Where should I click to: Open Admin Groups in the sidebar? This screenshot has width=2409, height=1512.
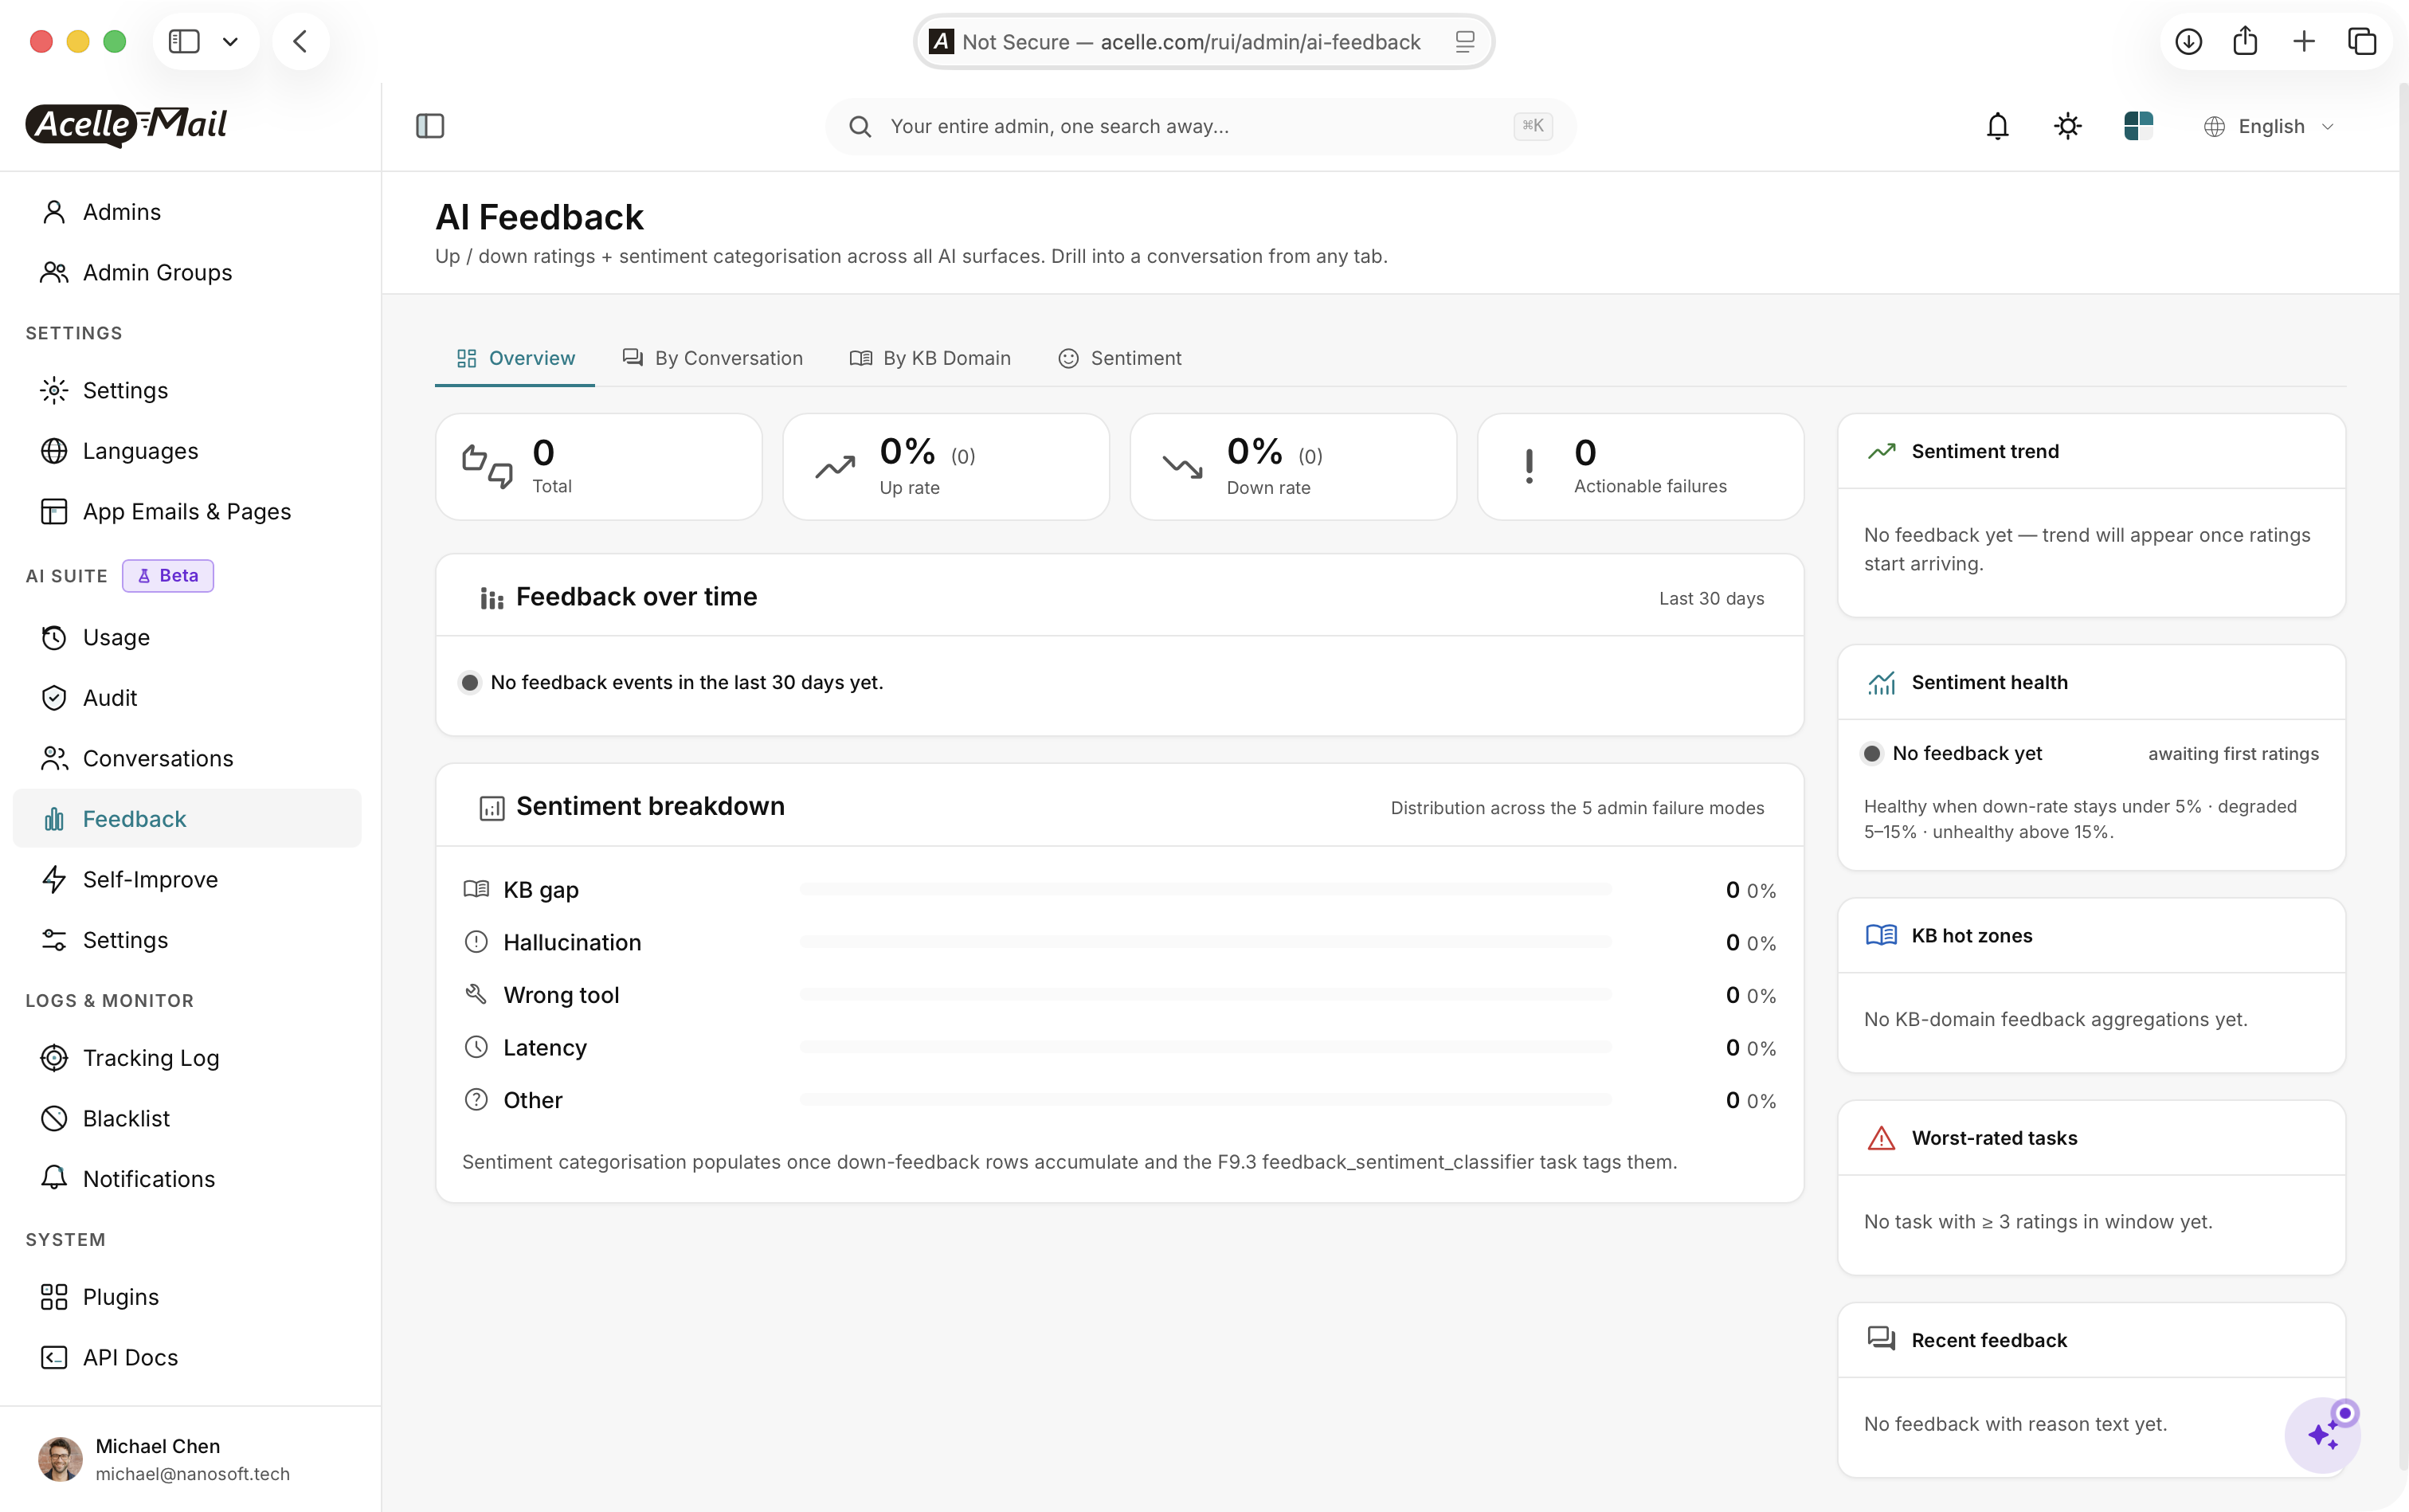[x=187, y=272]
